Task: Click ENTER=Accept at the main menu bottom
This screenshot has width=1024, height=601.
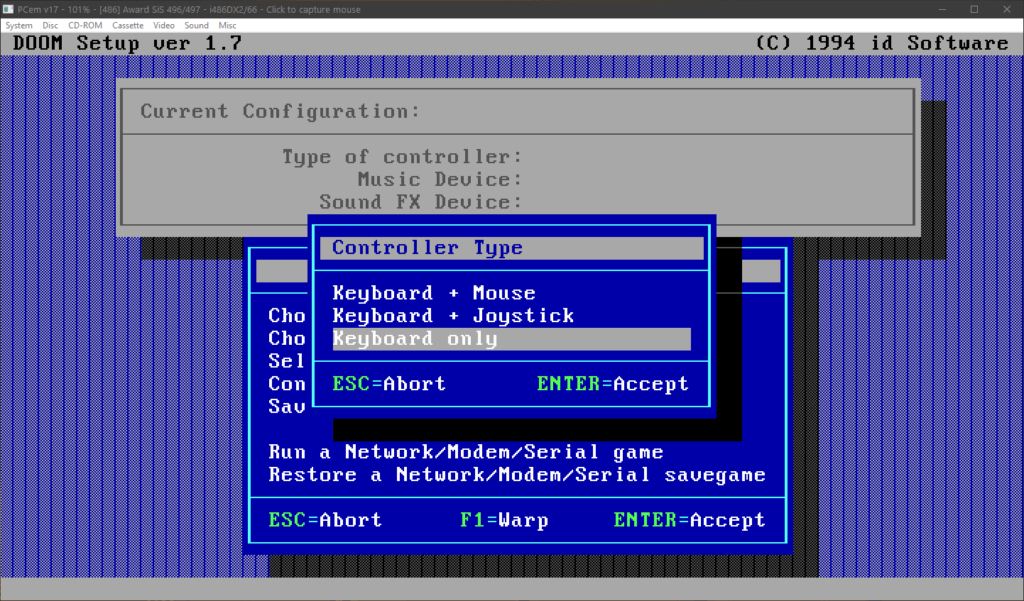Action: click(689, 520)
